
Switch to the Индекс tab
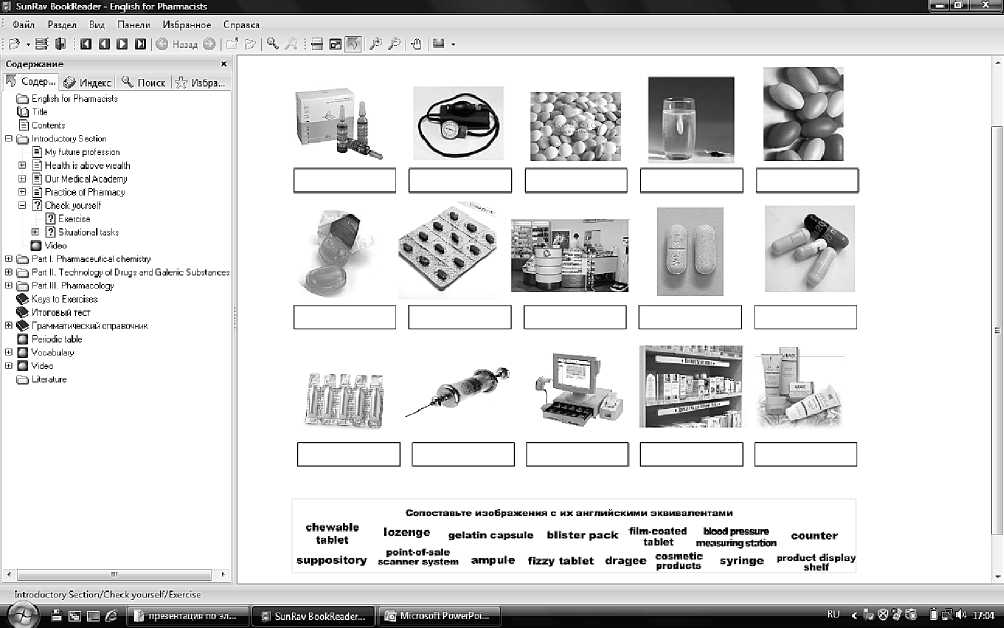[x=88, y=82]
